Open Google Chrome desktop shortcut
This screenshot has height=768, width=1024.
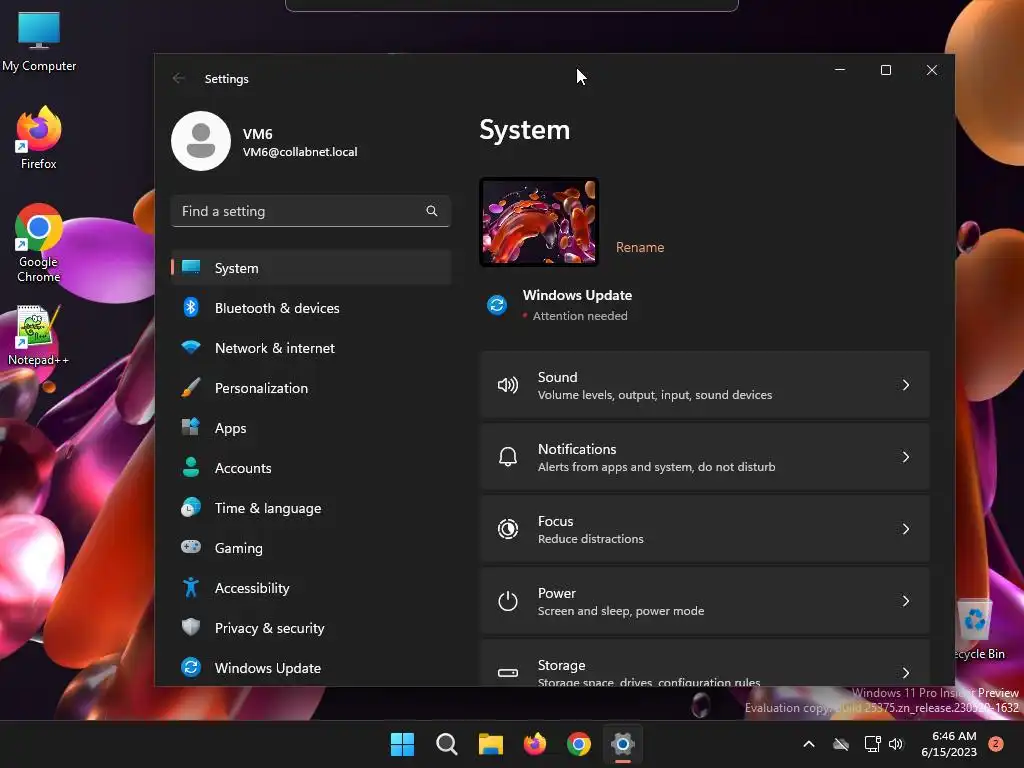39,243
